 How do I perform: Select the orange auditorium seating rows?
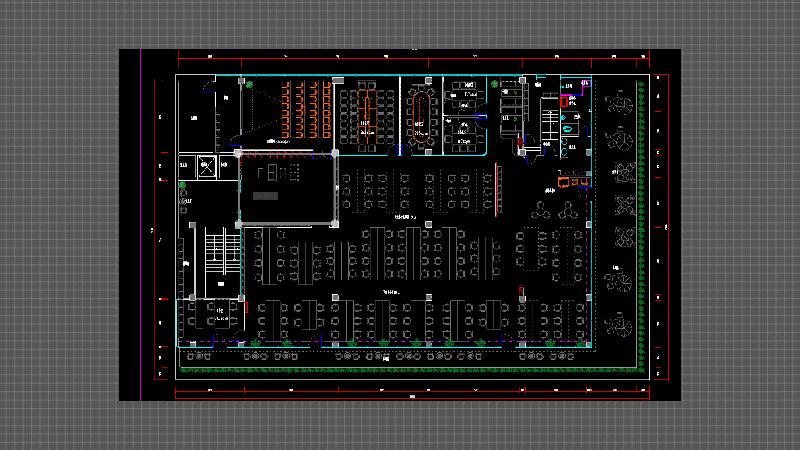point(306,108)
